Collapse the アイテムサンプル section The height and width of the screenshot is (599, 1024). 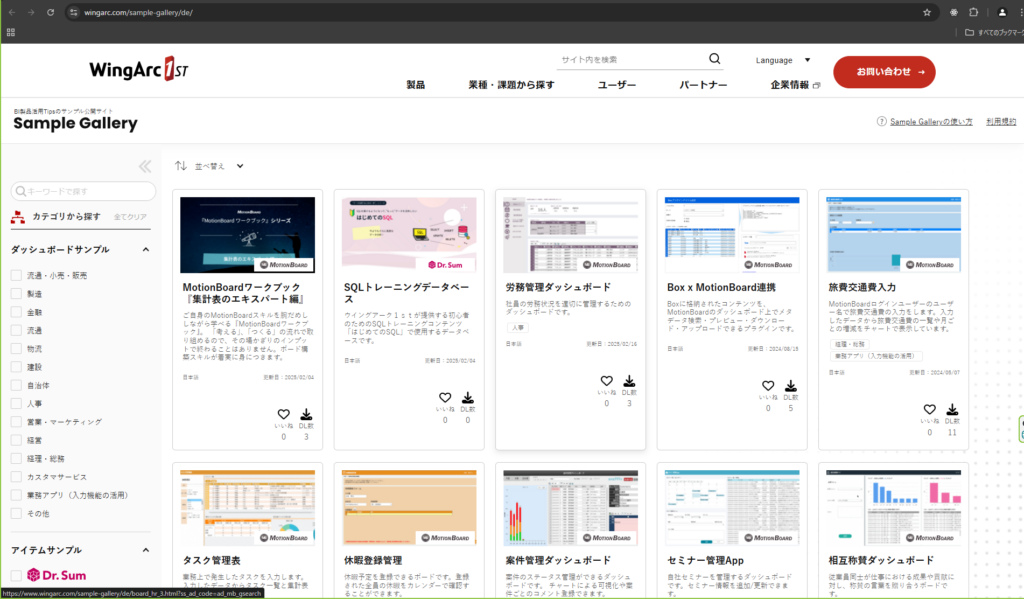tap(145, 550)
